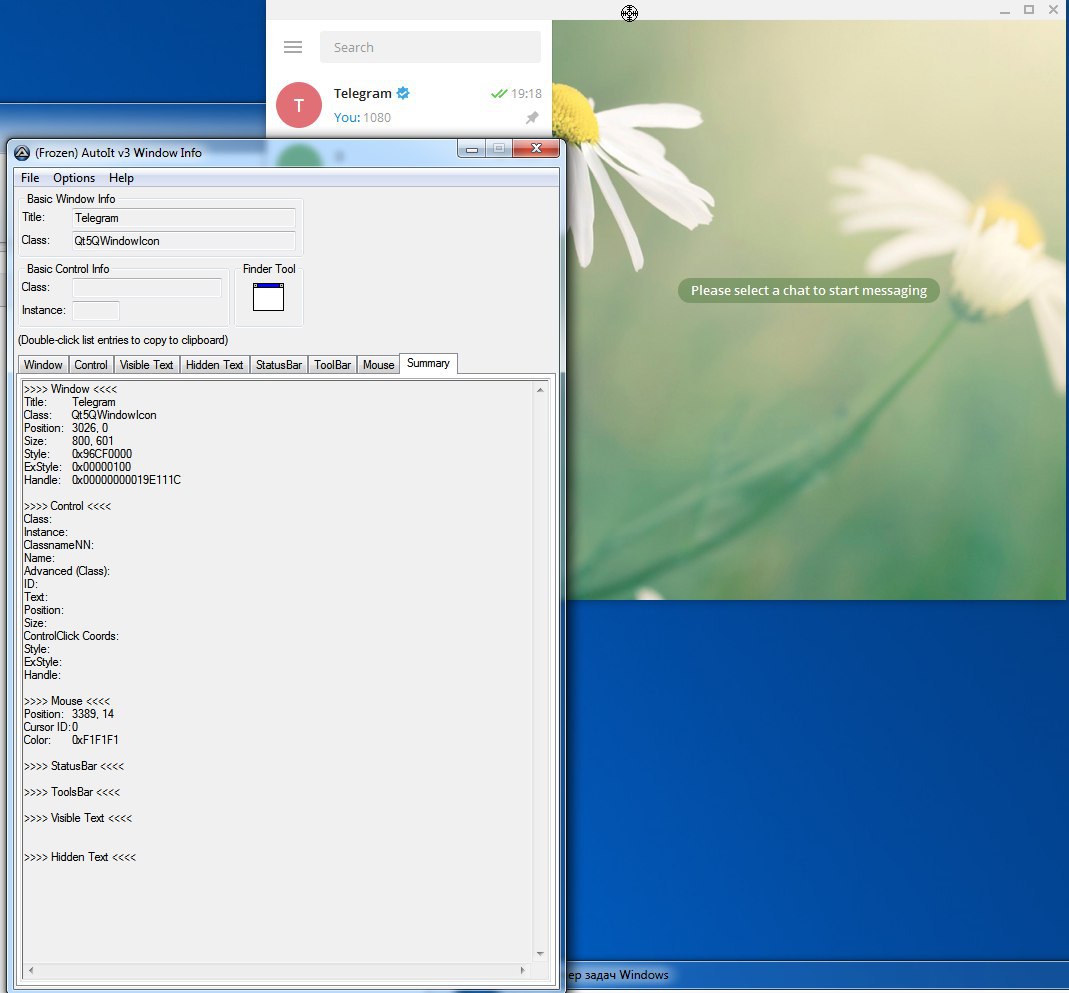Viewport: 1069px width, 993px height.
Task: Switch to the Control tab
Action: [x=91, y=365]
